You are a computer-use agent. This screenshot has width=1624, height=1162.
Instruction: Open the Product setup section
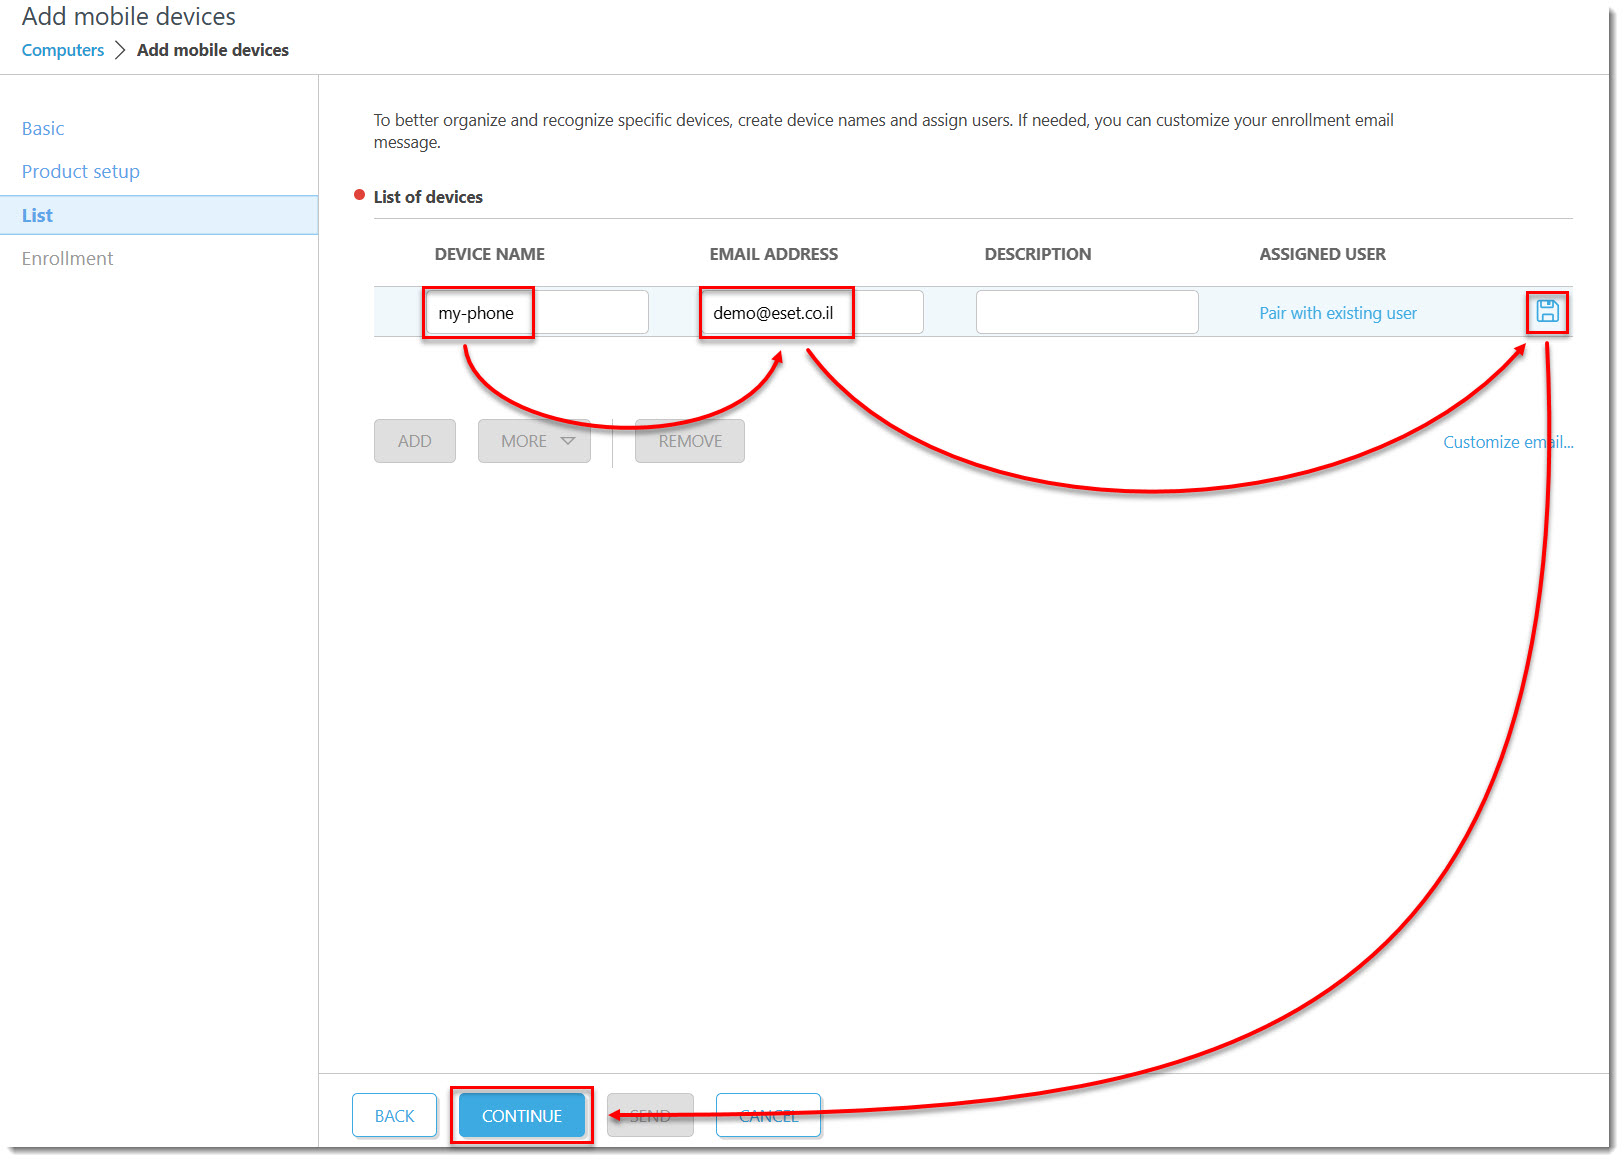click(x=81, y=171)
